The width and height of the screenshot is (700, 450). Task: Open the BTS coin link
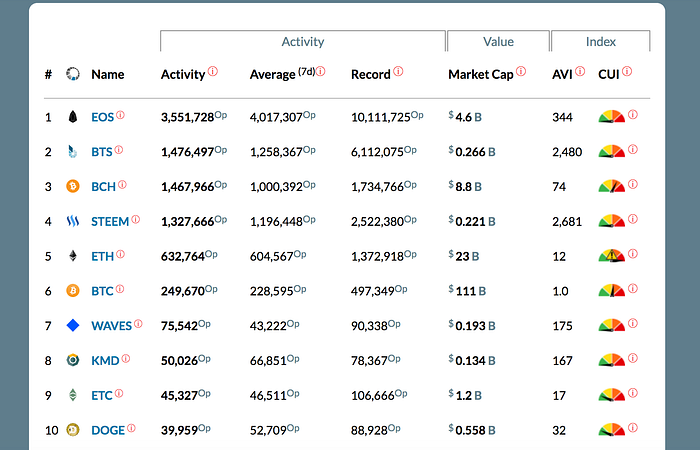point(102,152)
